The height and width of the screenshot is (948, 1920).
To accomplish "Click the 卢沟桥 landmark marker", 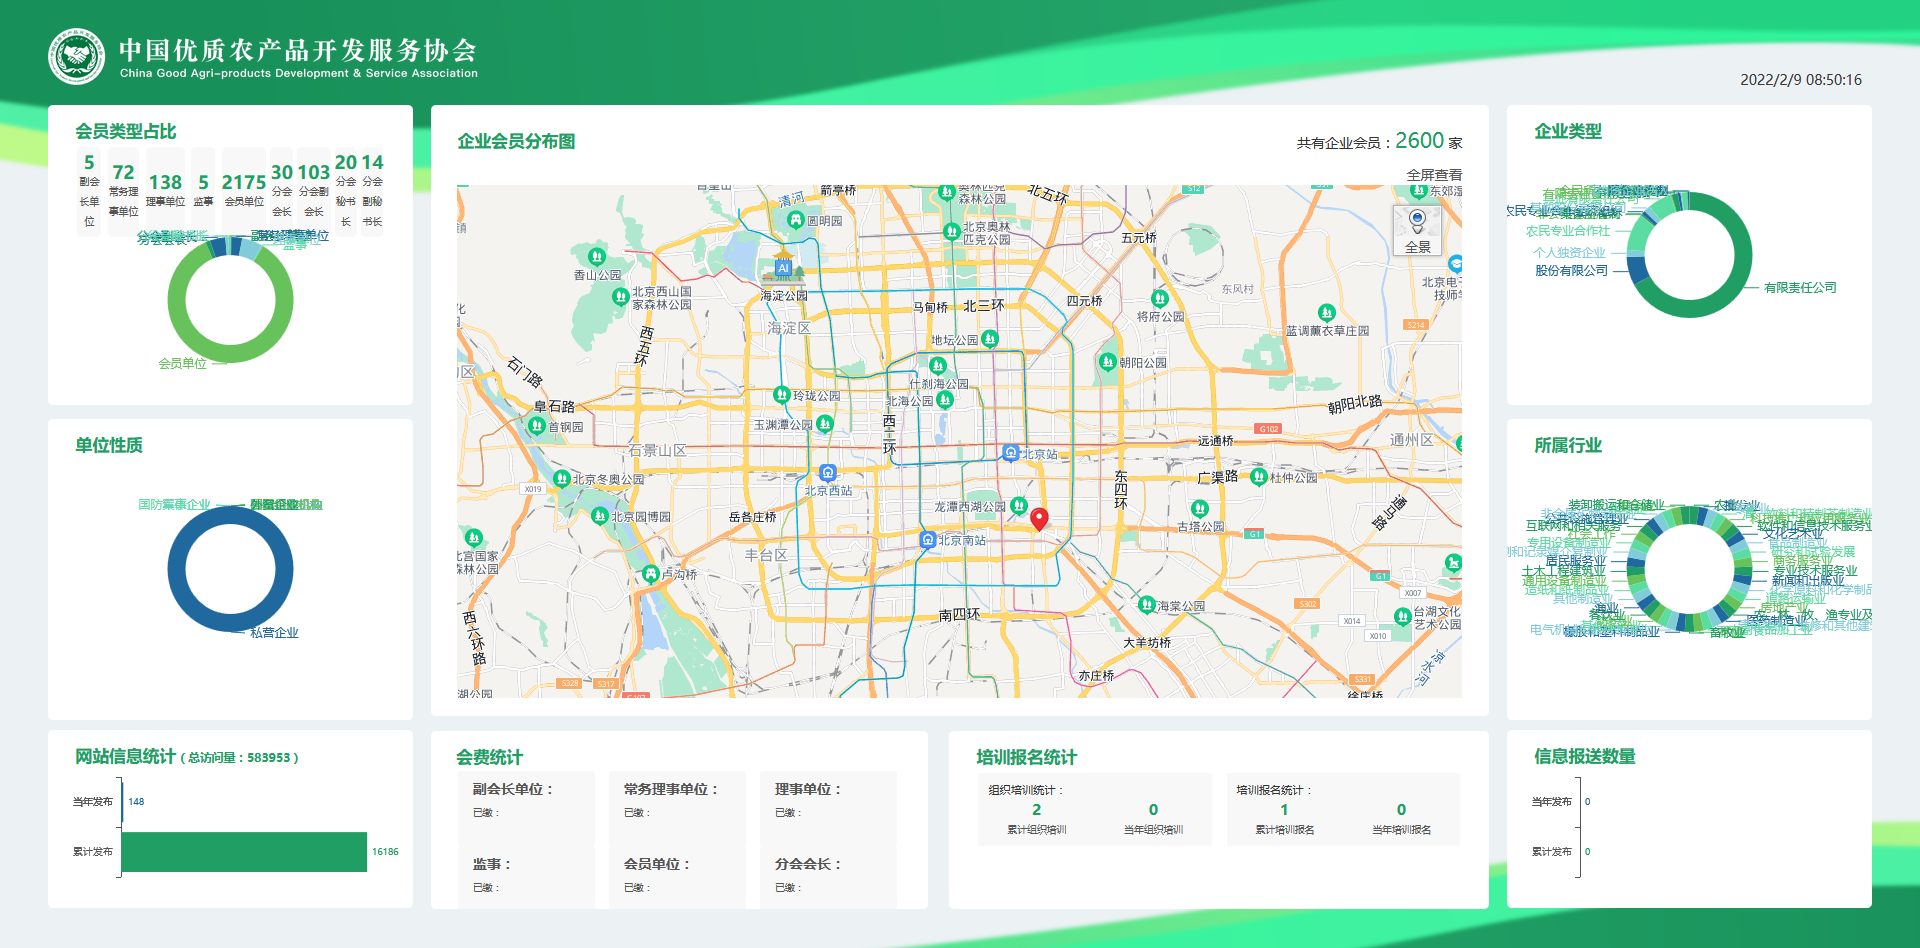I will click(651, 574).
